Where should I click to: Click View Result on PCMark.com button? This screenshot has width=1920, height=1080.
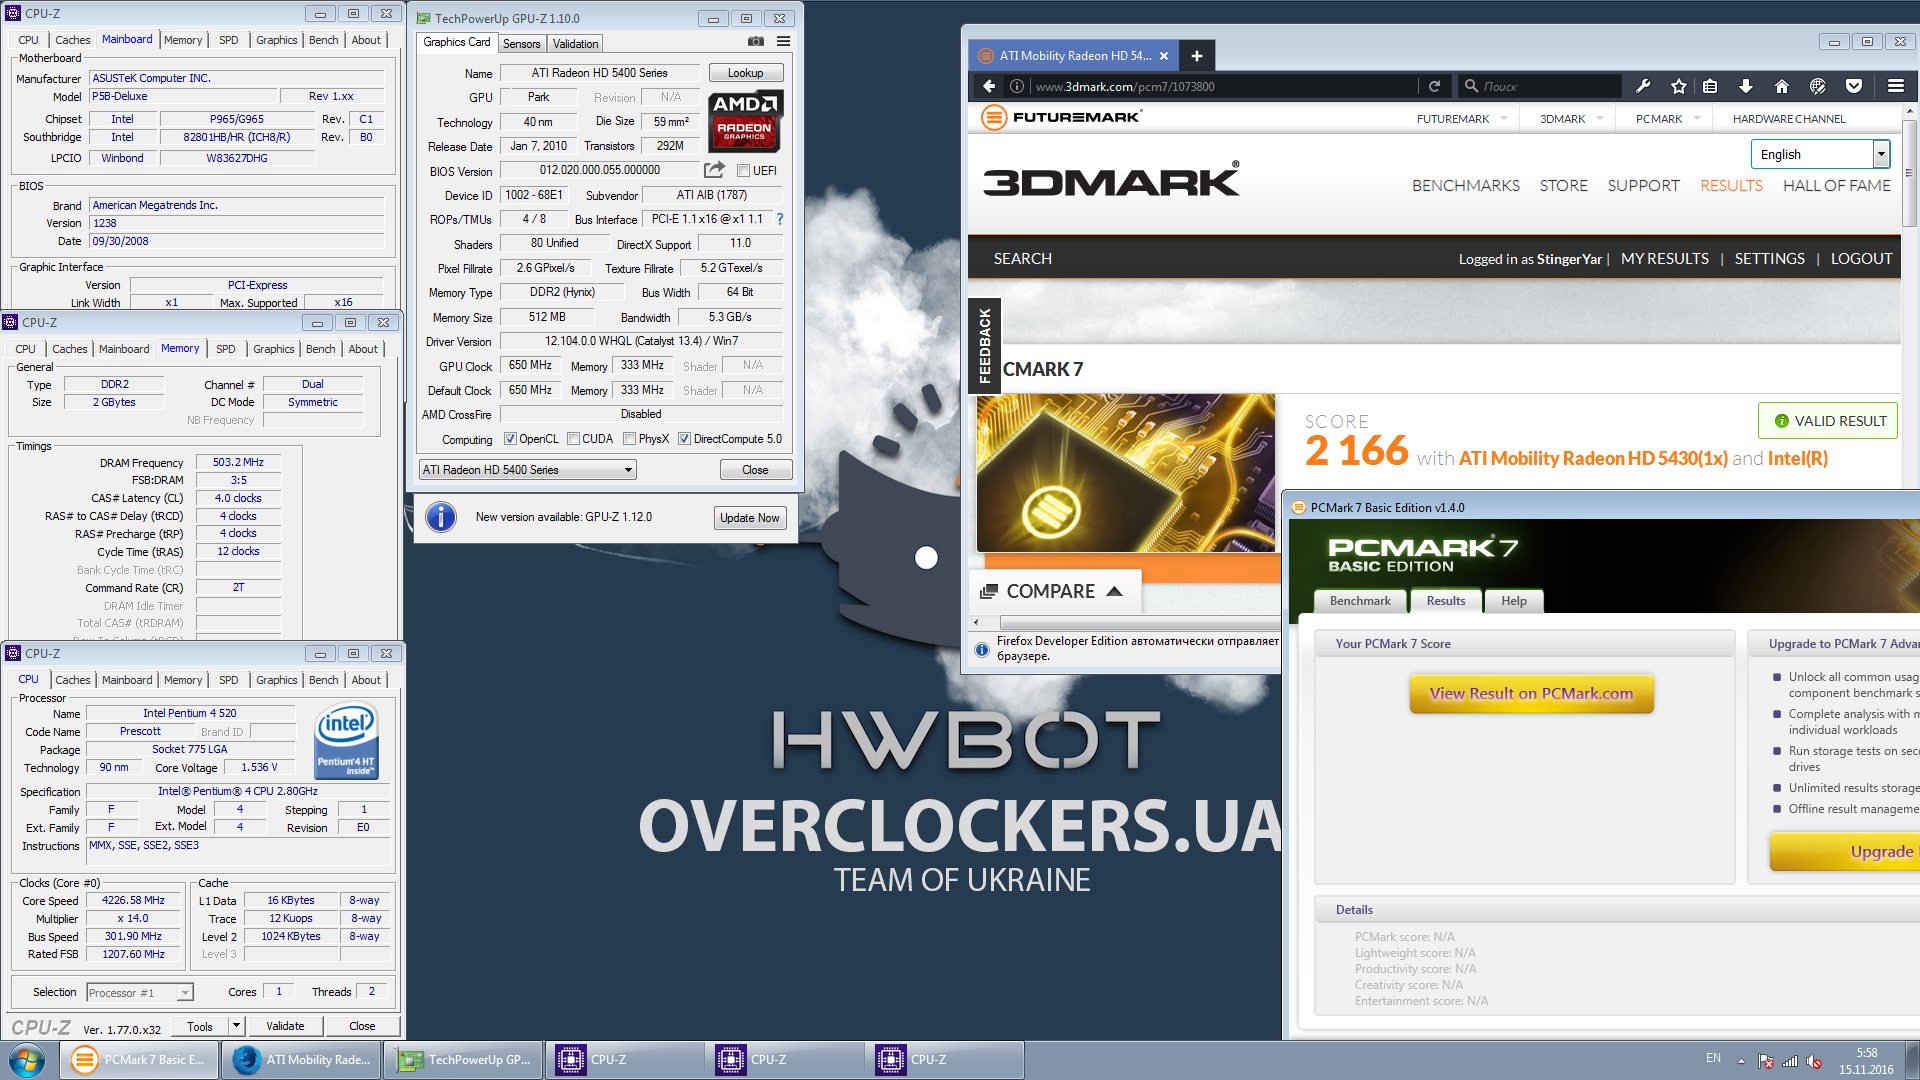[x=1531, y=693]
